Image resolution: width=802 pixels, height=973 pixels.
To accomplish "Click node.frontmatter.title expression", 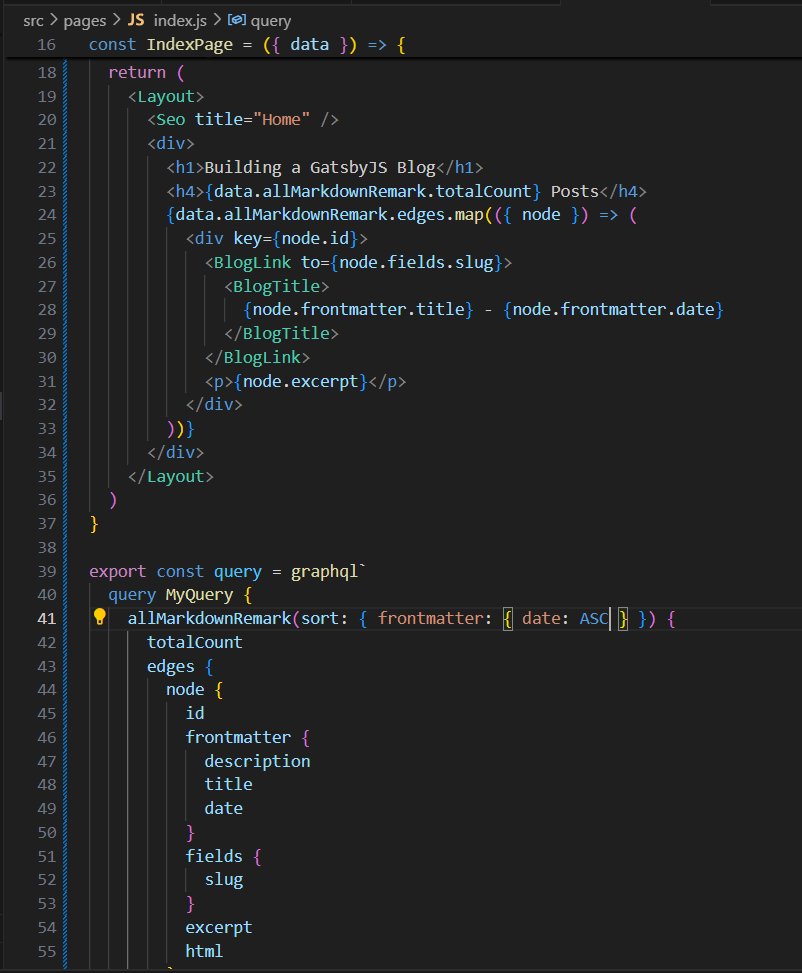I will pos(358,310).
